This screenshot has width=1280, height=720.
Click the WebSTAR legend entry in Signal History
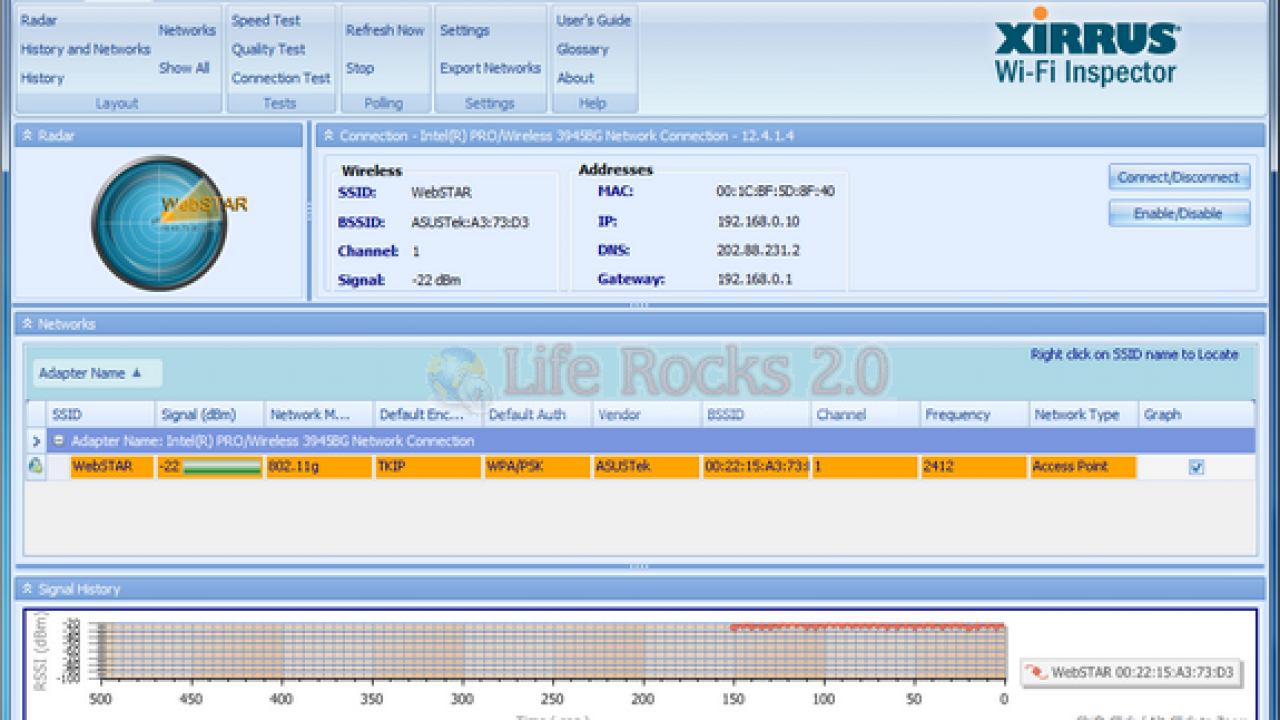pyautogui.click(x=1131, y=673)
